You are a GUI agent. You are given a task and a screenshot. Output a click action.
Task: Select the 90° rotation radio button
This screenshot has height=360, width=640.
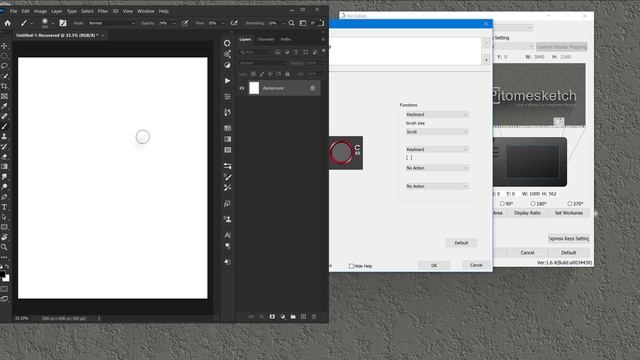click(x=502, y=203)
